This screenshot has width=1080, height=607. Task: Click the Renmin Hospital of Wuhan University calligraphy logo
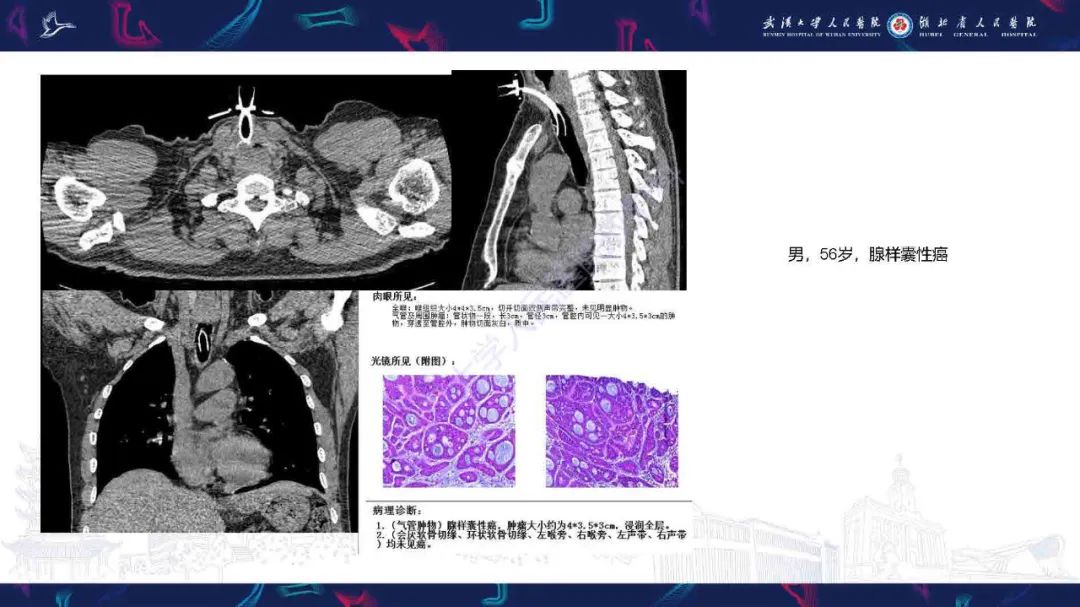pyautogui.click(x=822, y=25)
